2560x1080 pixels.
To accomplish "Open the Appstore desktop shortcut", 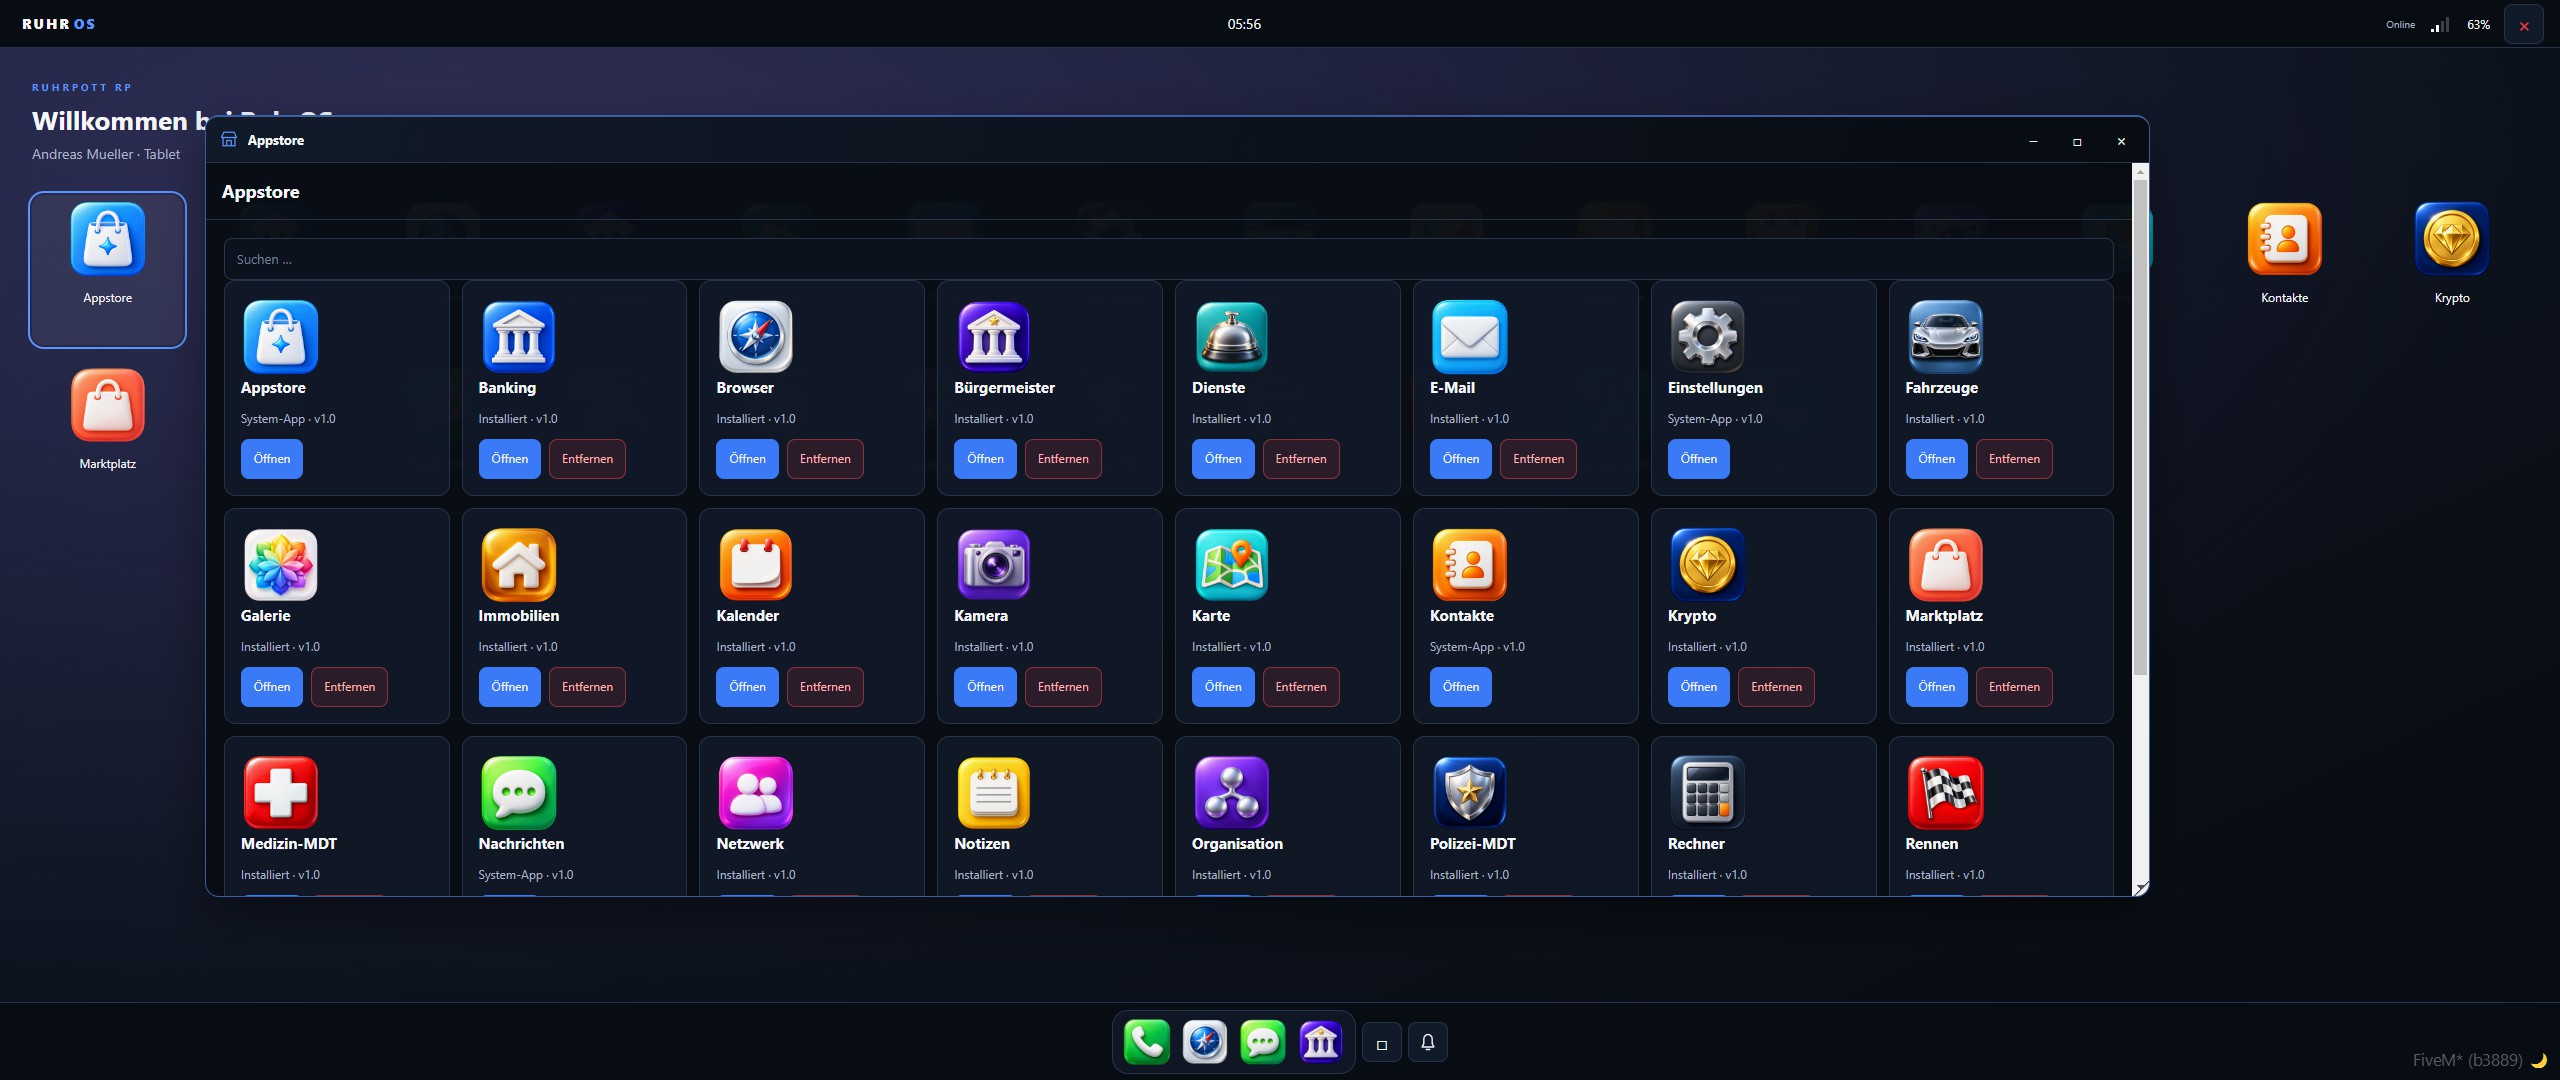I will (x=108, y=269).
